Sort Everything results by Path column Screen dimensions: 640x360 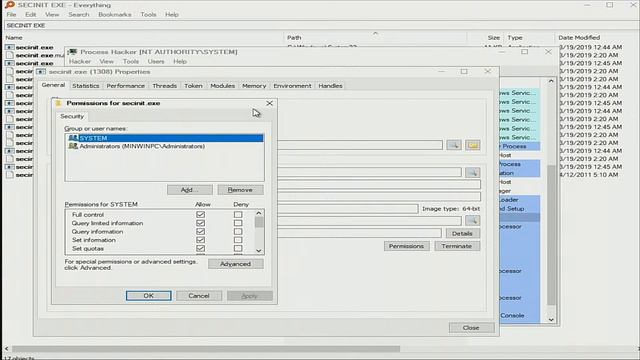pos(375,38)
